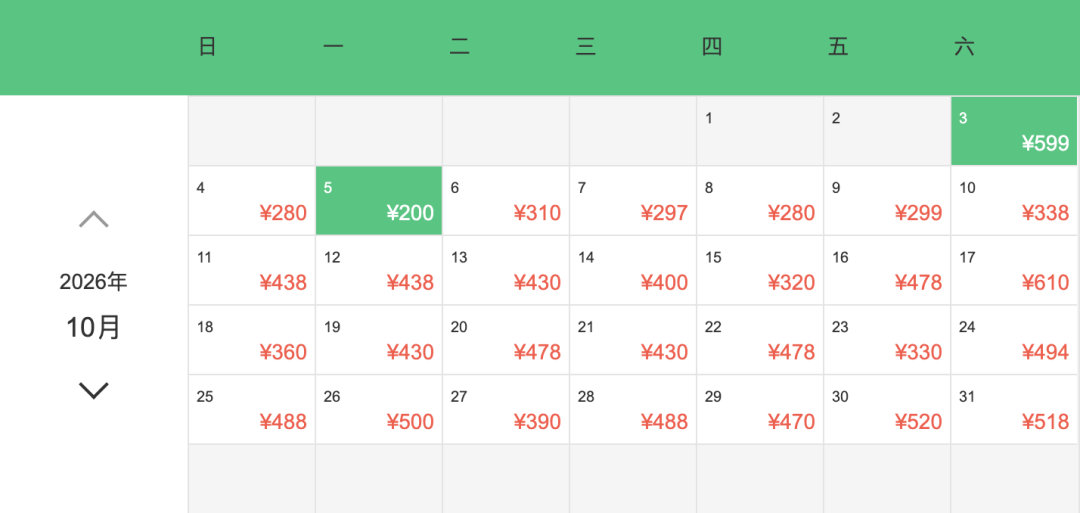Go to previous month with up chevron

[x=94, y=220]
